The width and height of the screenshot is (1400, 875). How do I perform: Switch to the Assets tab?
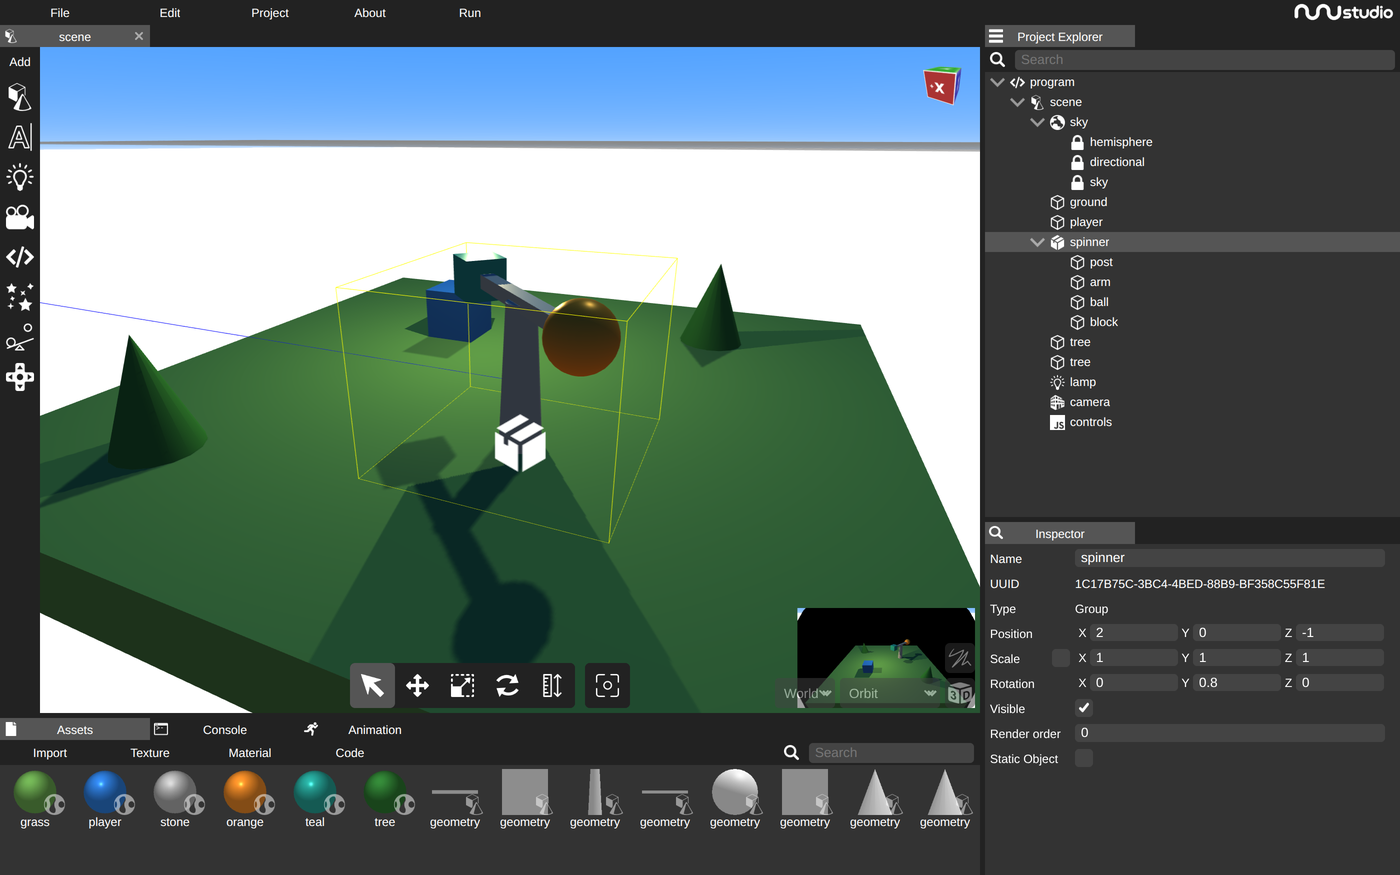coord(75,730)
